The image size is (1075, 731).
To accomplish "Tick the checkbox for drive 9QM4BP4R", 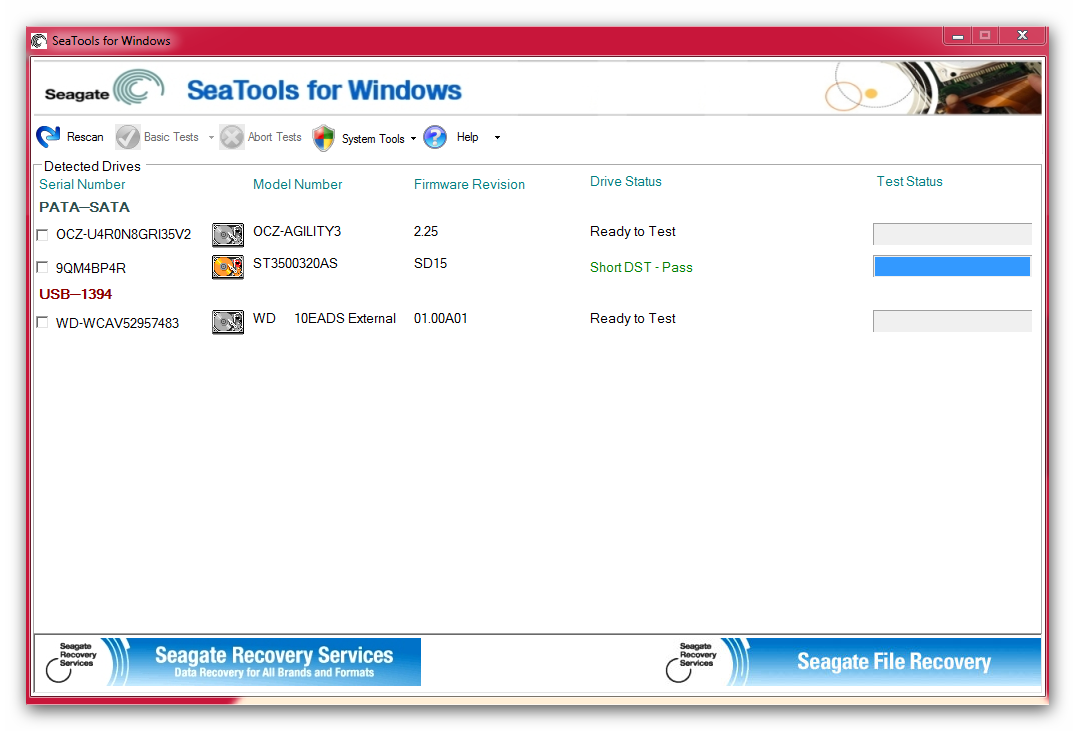I will [x=43, y=267].
